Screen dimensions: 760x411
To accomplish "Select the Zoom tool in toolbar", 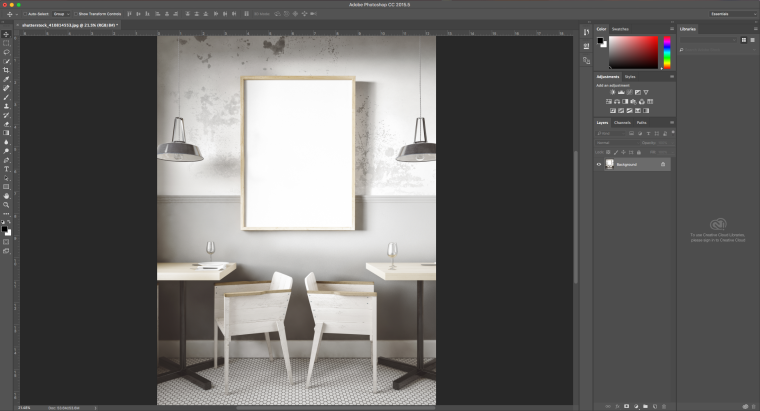I will point(6,205).
